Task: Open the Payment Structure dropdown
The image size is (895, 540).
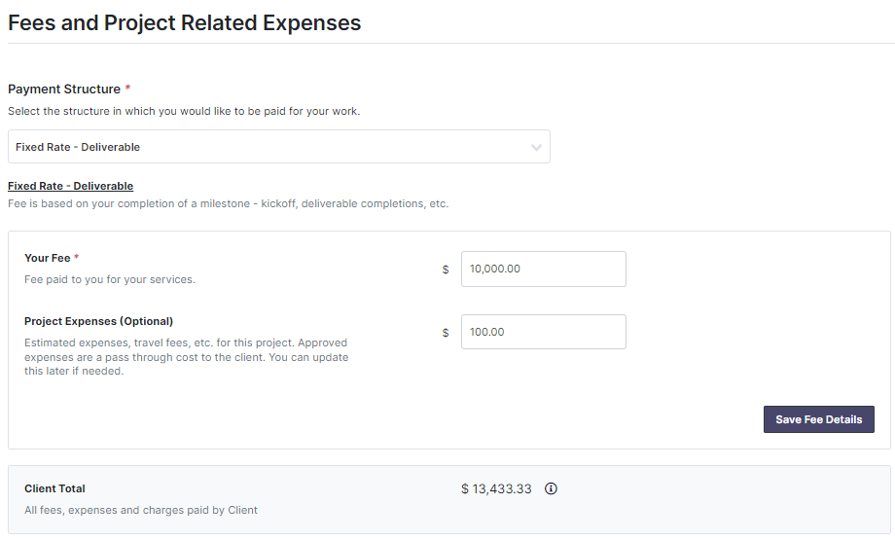Action: tap(279, 147)
